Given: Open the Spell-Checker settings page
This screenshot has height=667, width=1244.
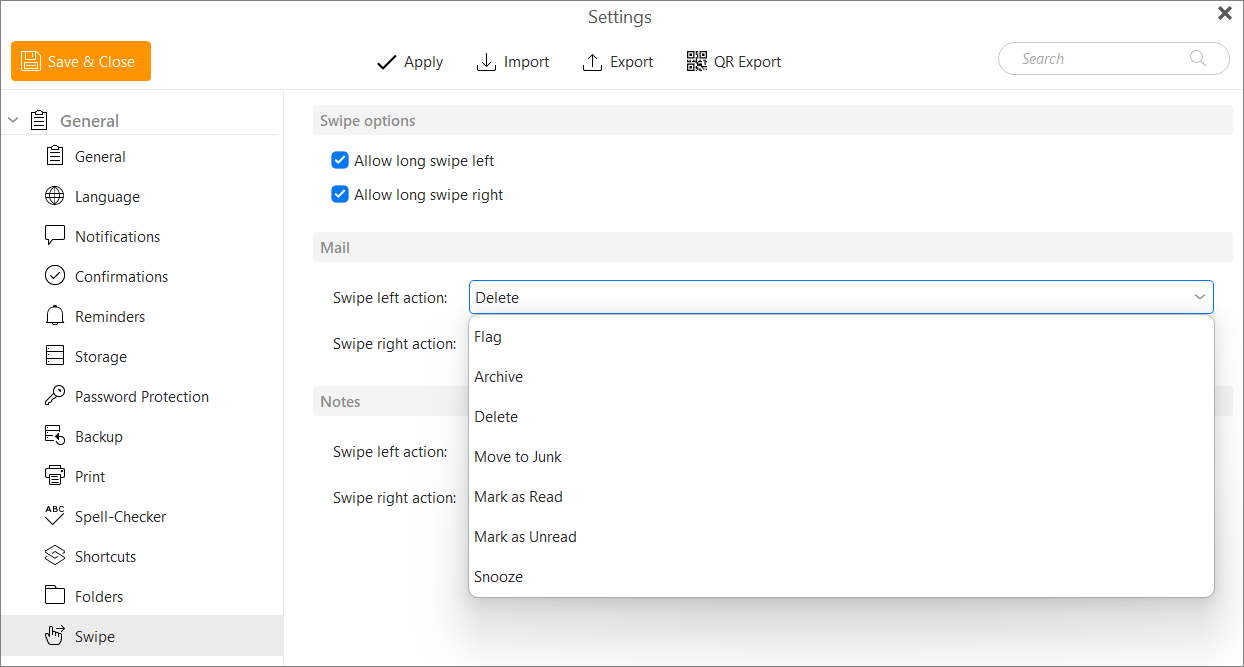Looking at the screenshot, I should tap(142, 516).
